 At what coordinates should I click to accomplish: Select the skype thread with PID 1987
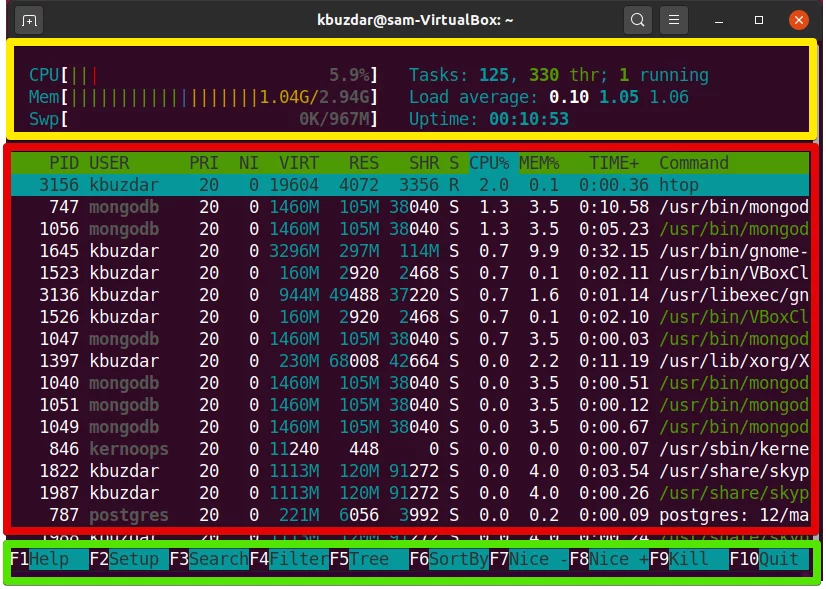(x=410, y=493)
